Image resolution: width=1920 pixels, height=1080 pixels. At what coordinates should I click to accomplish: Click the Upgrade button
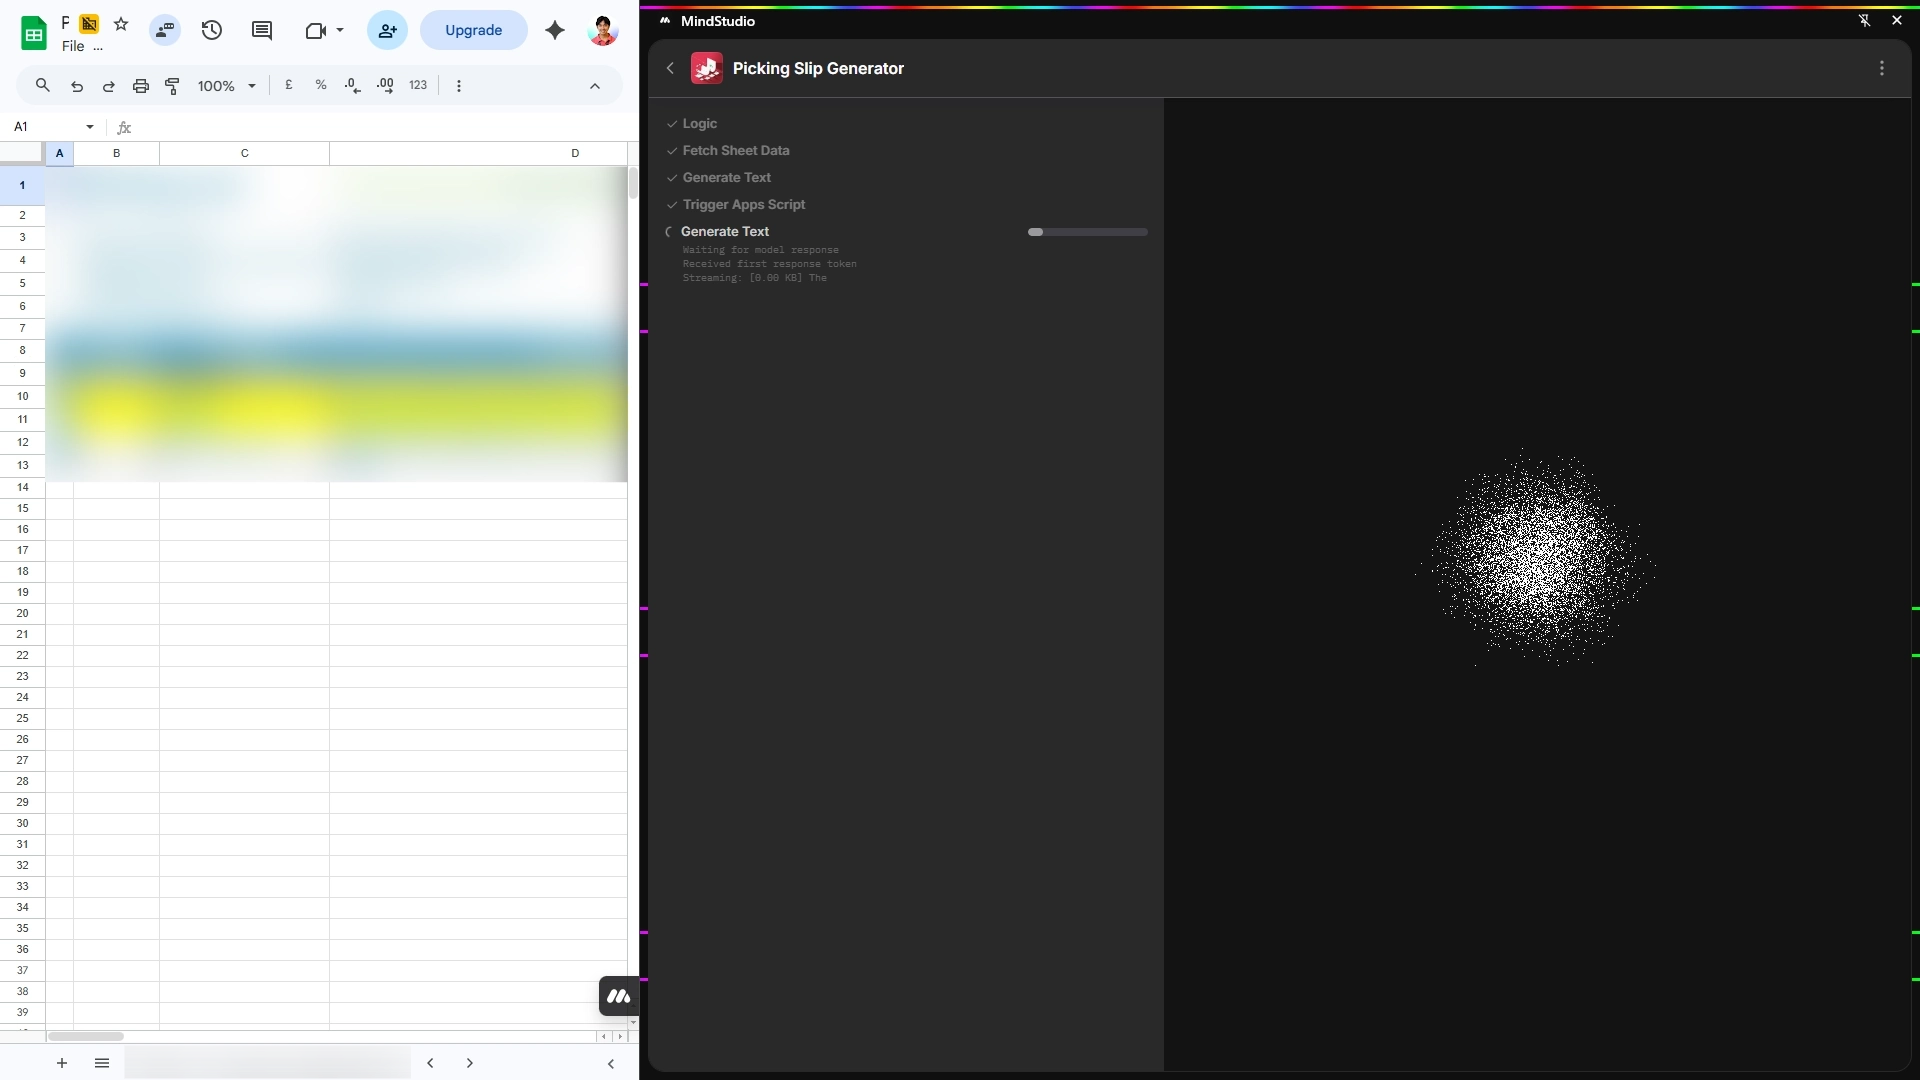(473, 30)
